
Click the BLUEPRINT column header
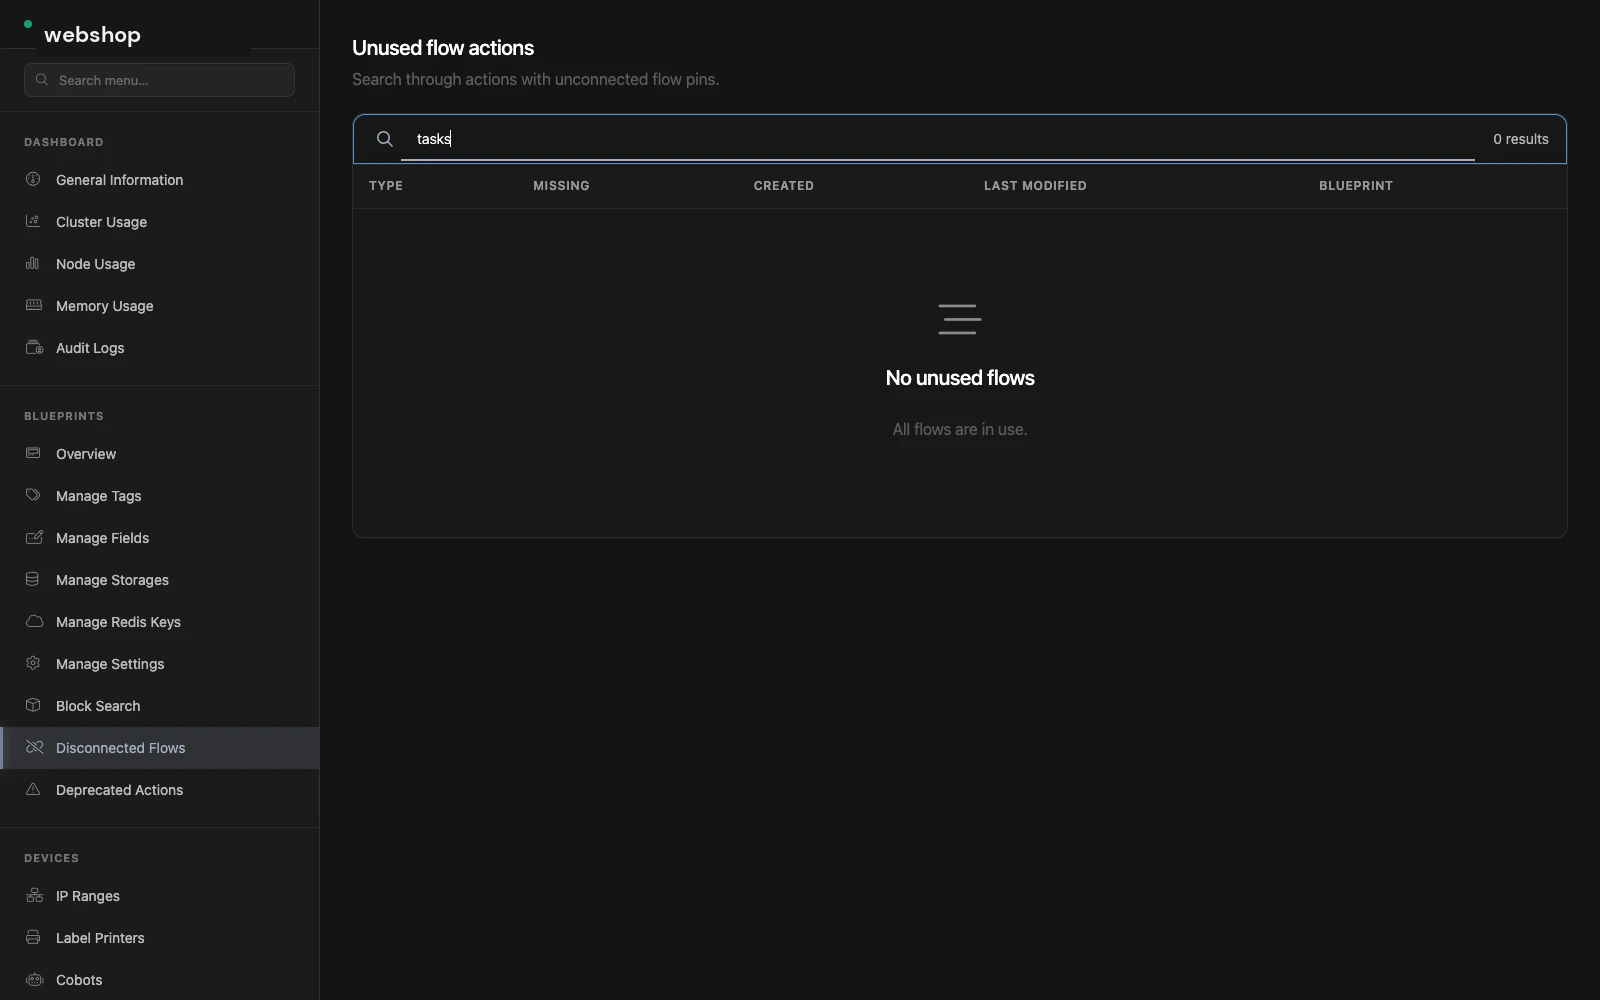1355,186
